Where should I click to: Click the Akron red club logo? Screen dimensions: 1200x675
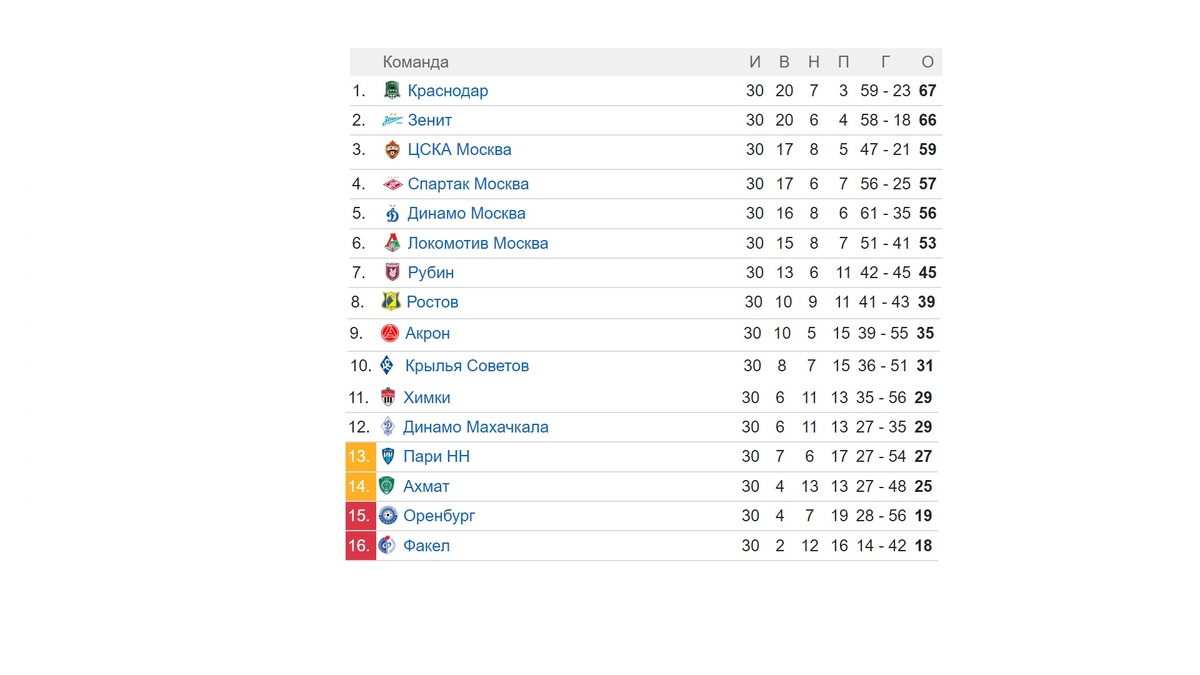tap(390, 333)
